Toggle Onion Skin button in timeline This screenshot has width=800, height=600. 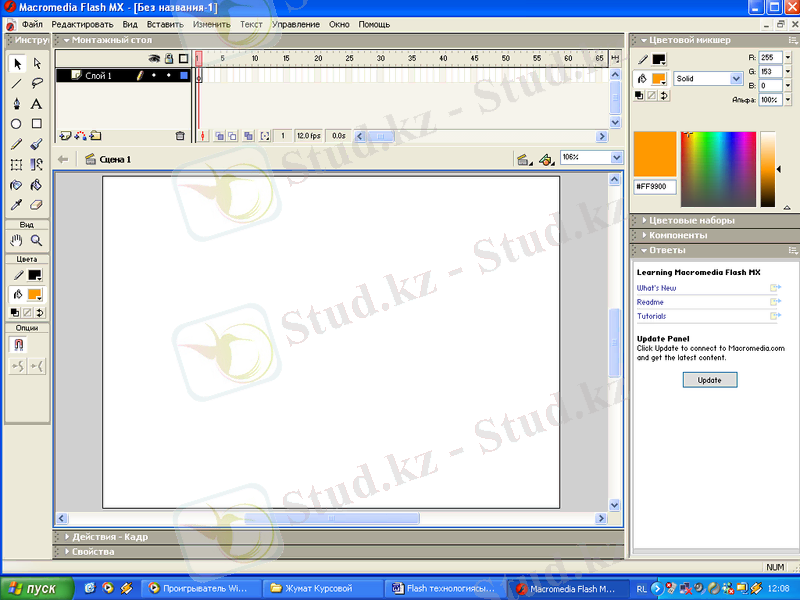click(x=219, y=136)
